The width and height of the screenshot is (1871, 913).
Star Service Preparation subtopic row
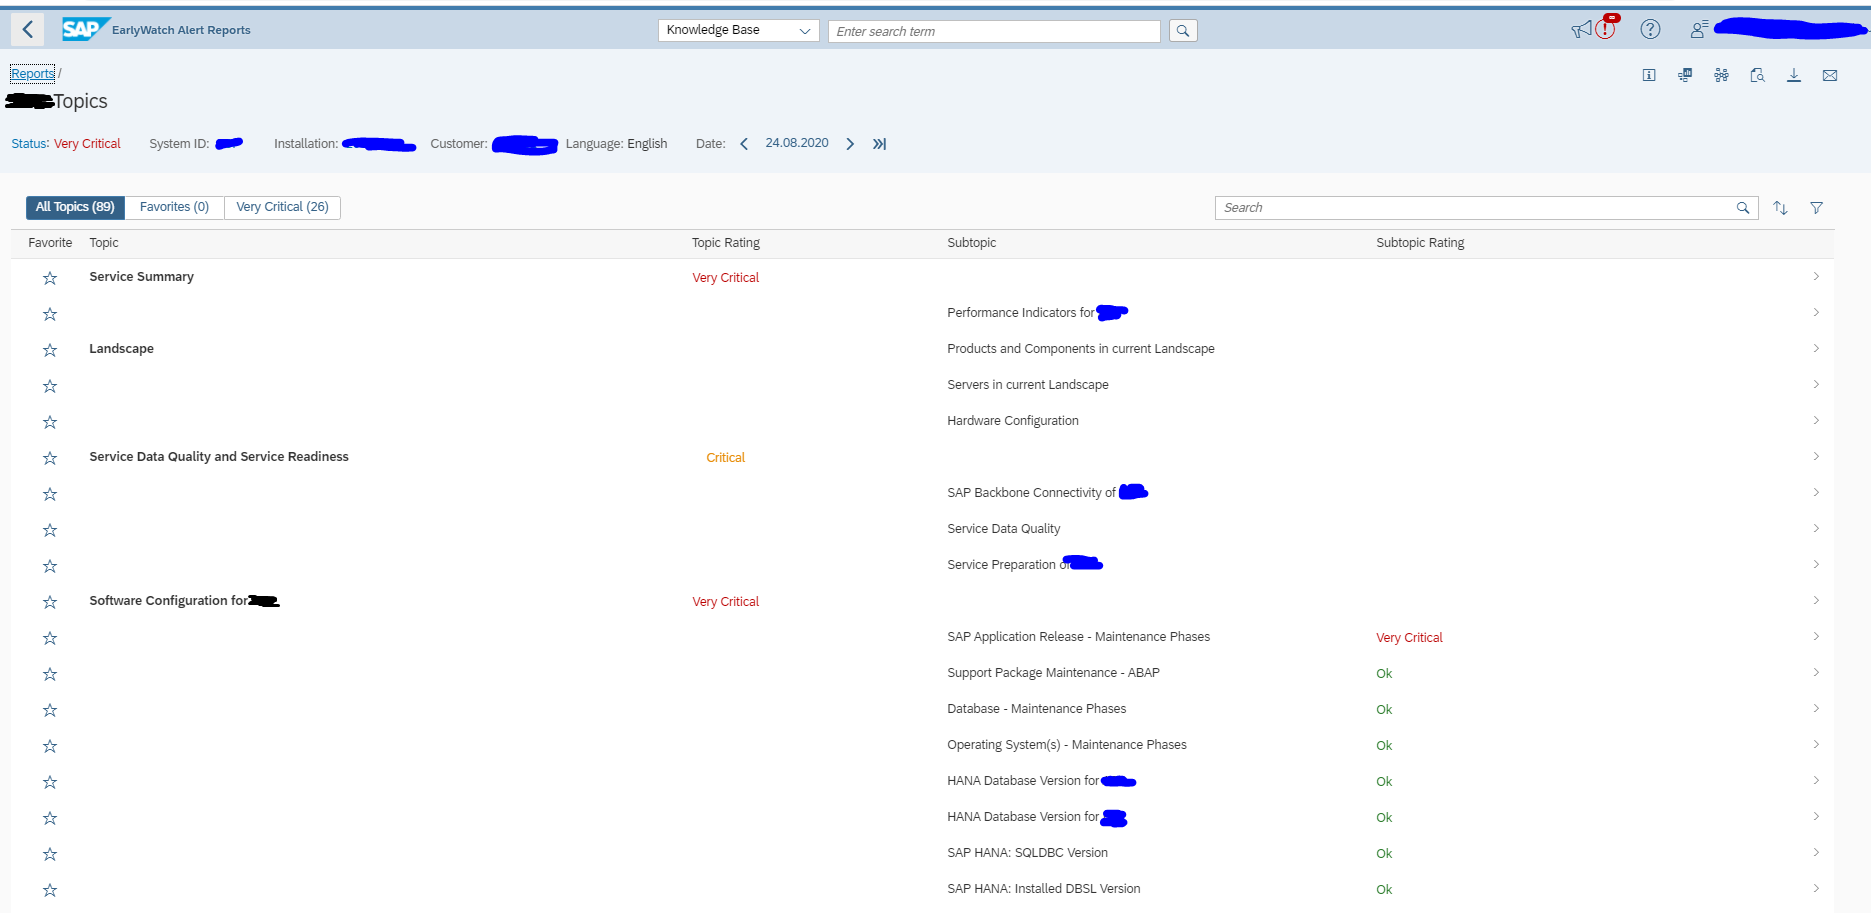(50, 566)
